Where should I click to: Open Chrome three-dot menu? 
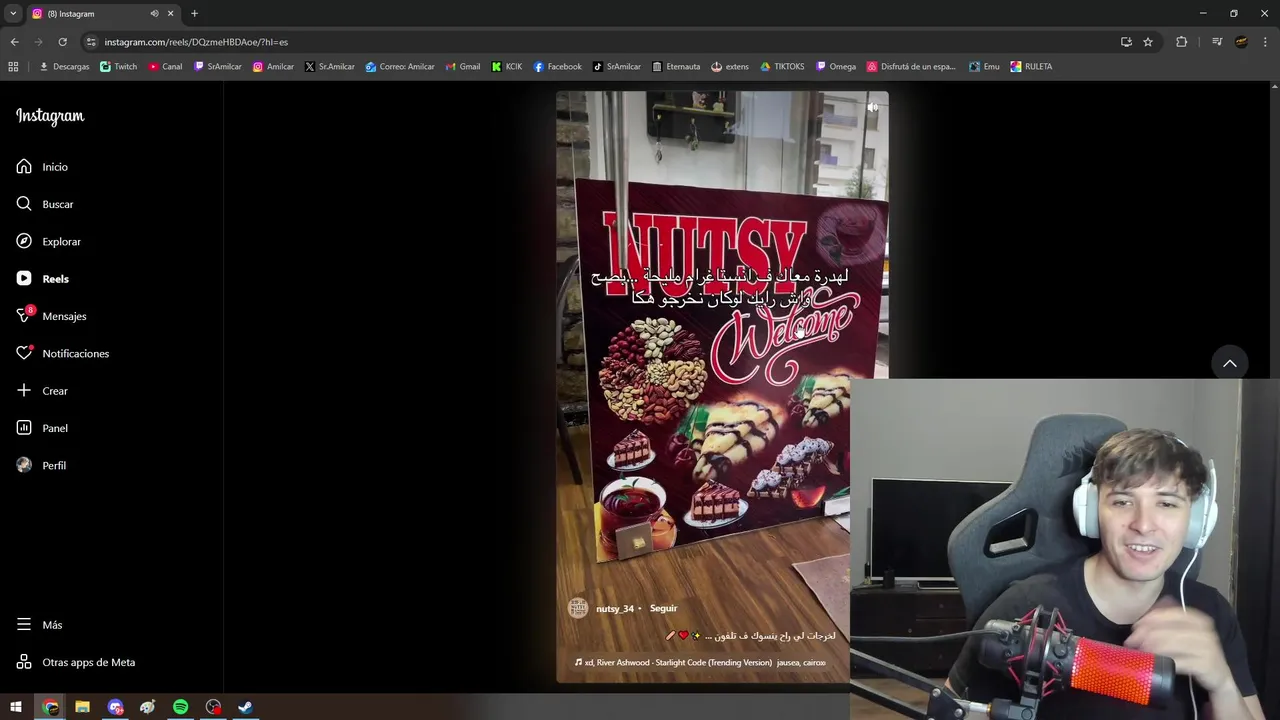[1265, 42]
